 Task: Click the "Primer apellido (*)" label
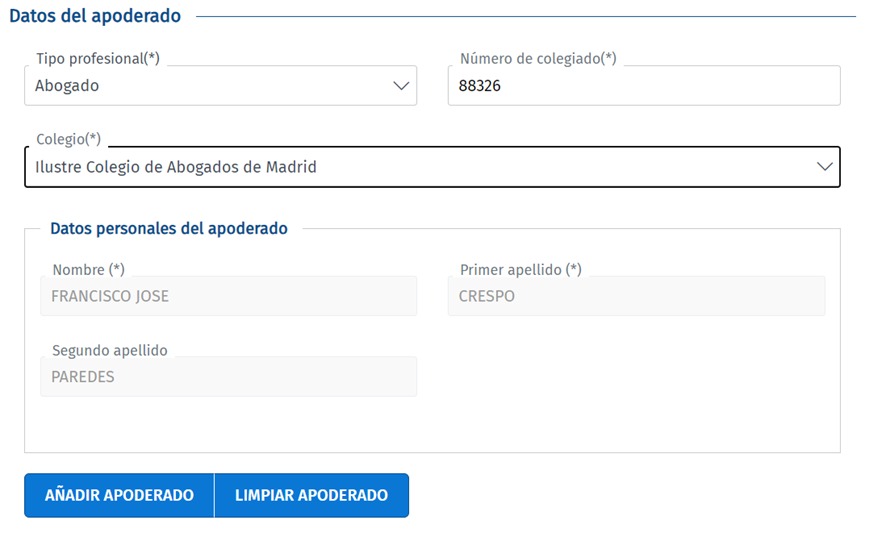(x=520, y=270)
